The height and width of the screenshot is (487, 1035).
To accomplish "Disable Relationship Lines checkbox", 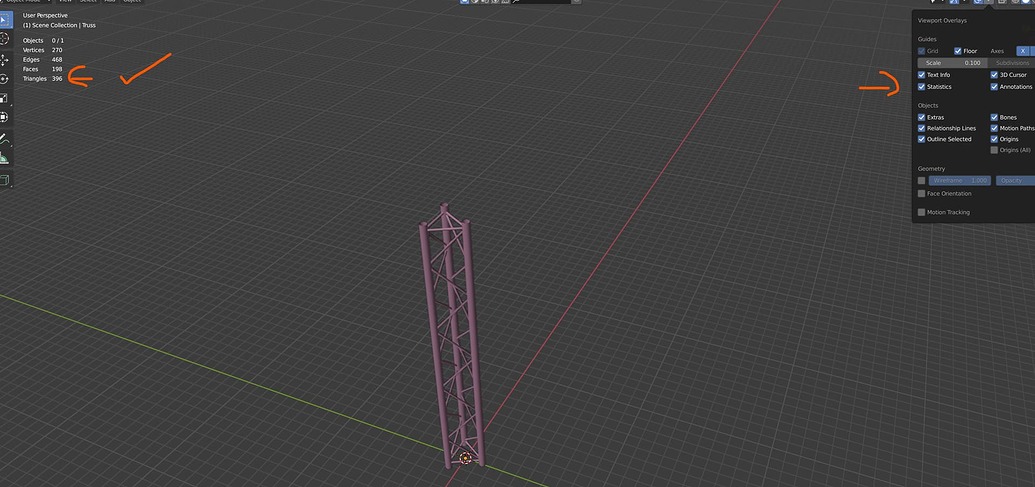I will pyautogui.click(x=921, y=128).
